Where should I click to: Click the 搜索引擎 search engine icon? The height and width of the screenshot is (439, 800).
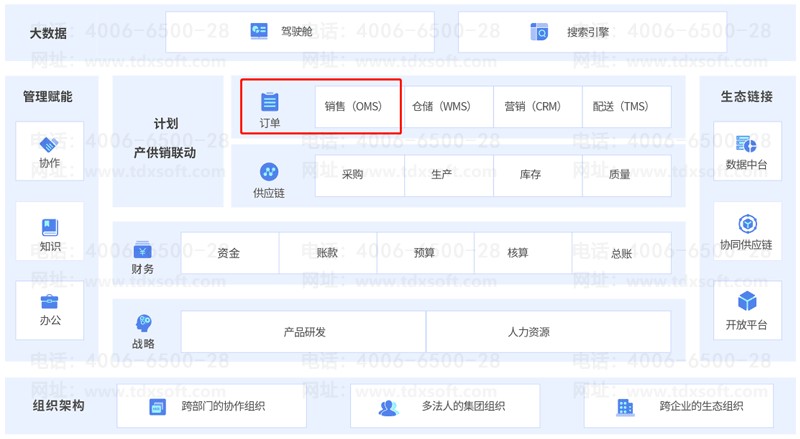point(539,32)
